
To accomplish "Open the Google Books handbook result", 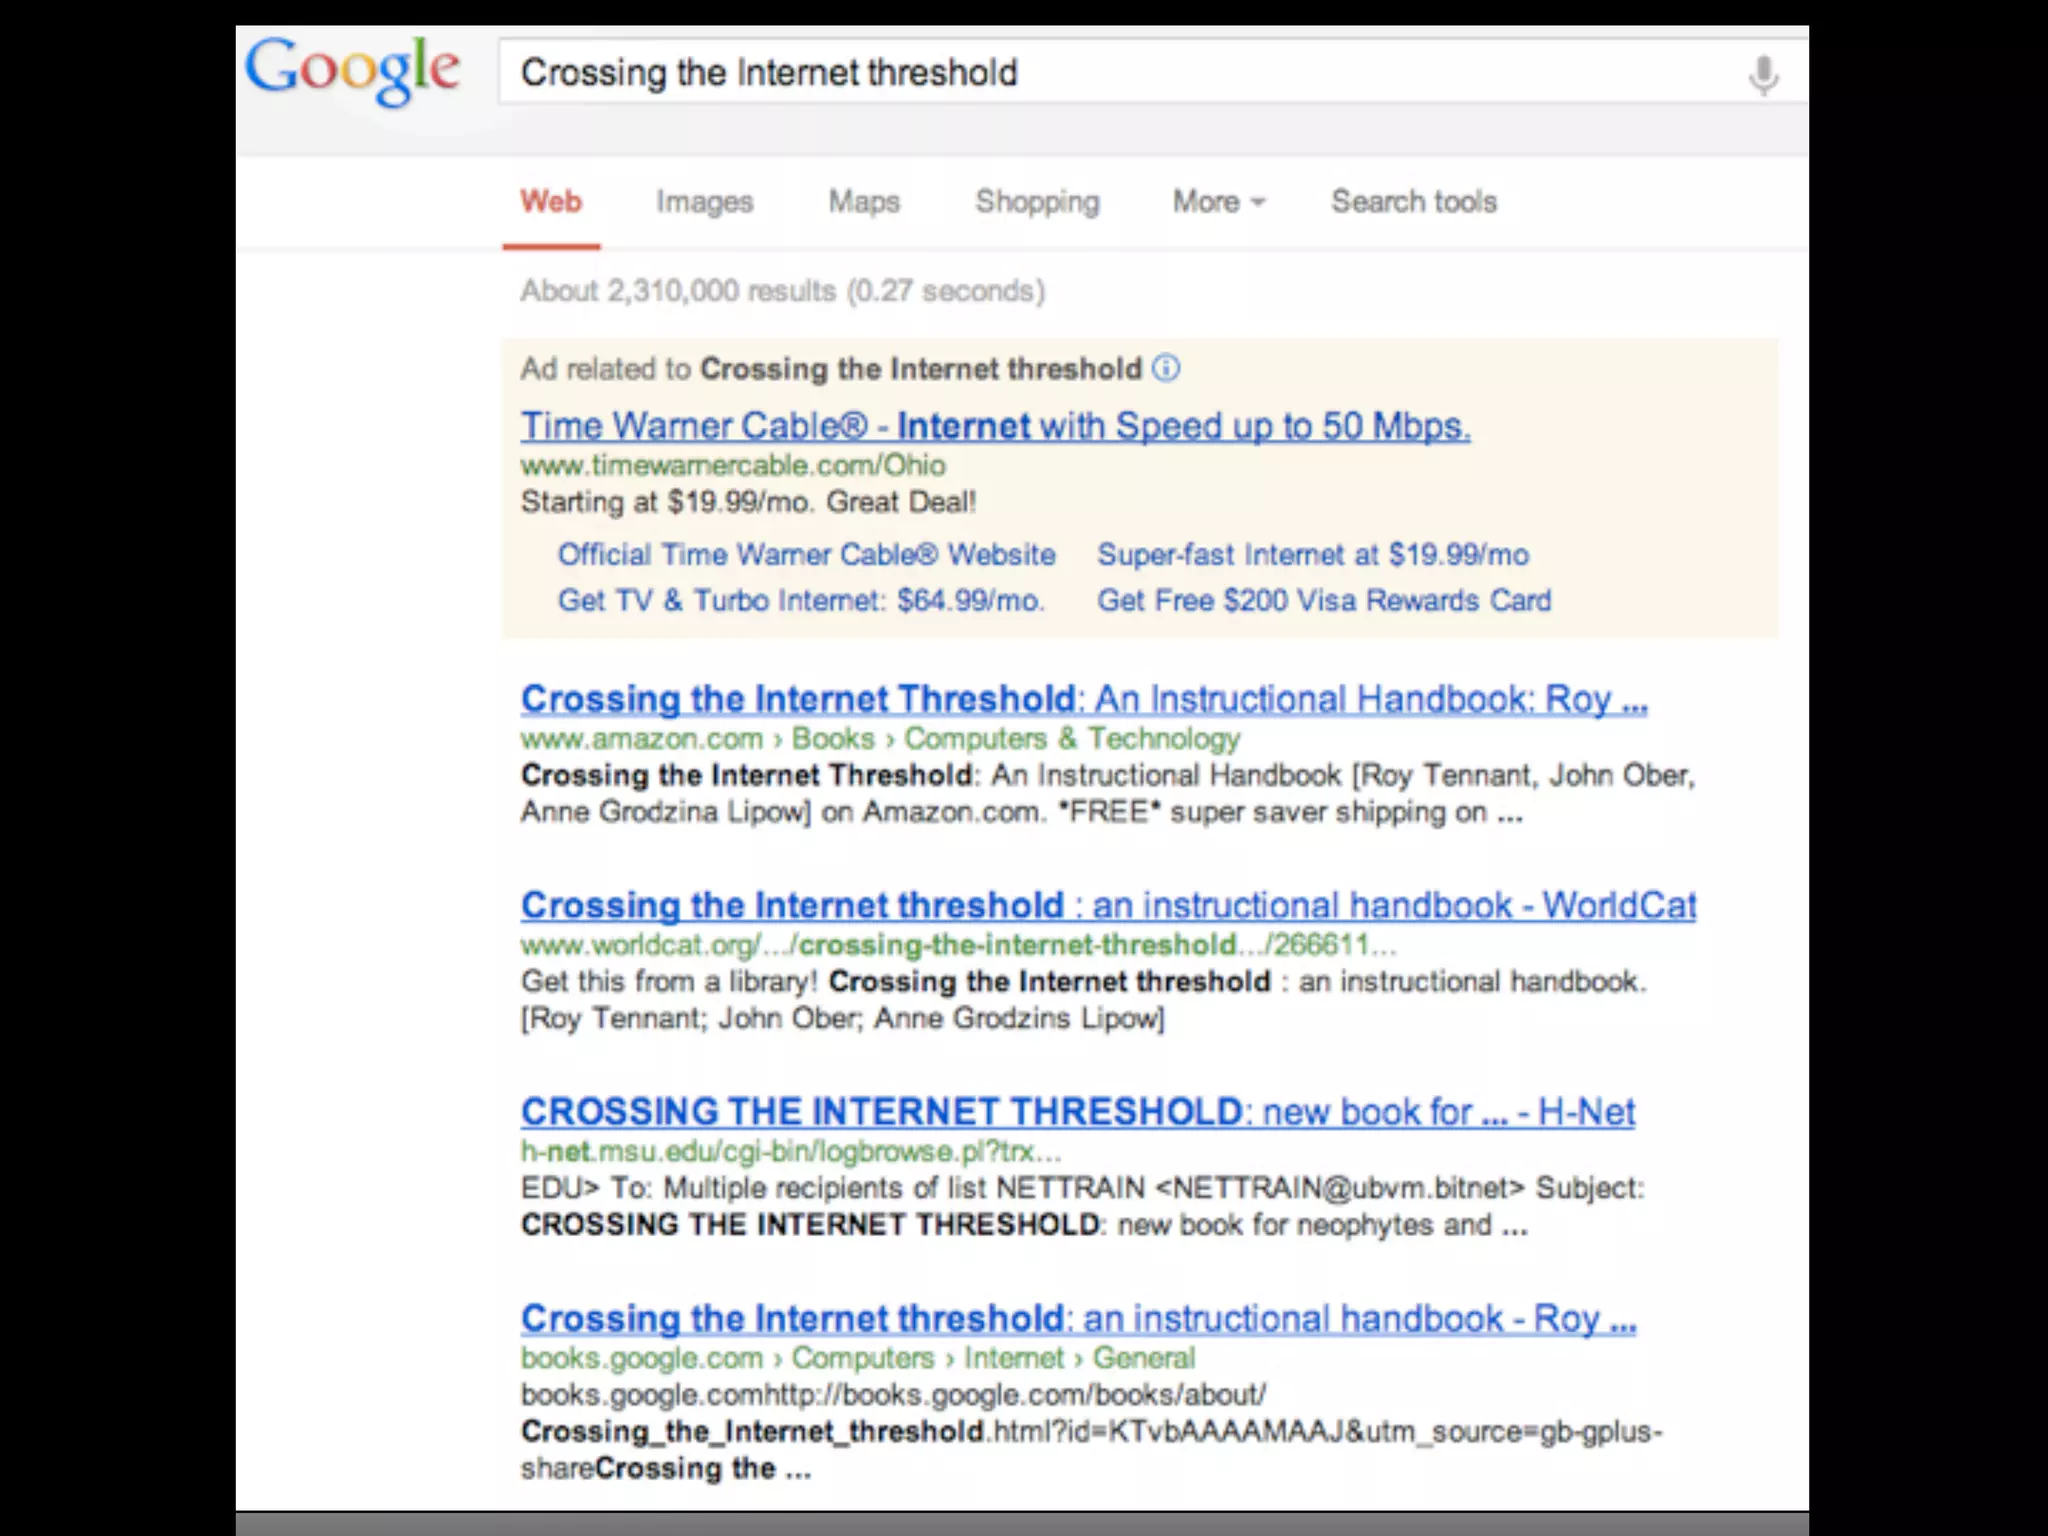I will pyautogui.click(x=1077, y=1319).
